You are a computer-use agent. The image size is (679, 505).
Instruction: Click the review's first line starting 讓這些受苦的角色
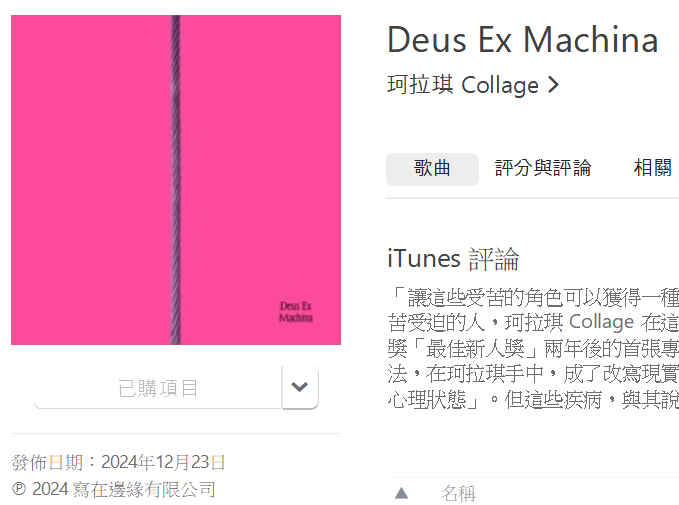pyautogui.click(x=533, y=297)
